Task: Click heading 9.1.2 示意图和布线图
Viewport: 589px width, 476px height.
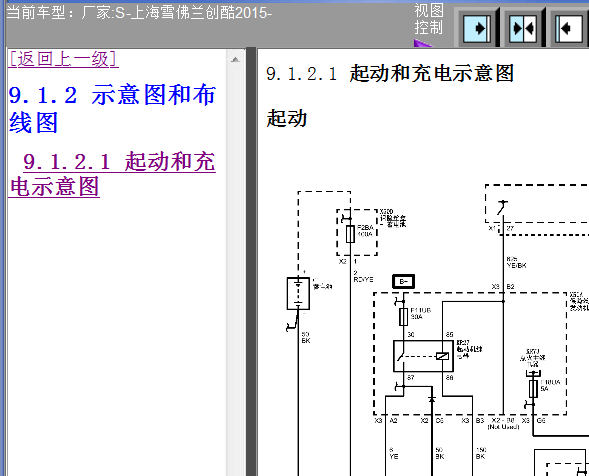Action: coord(112,109)
